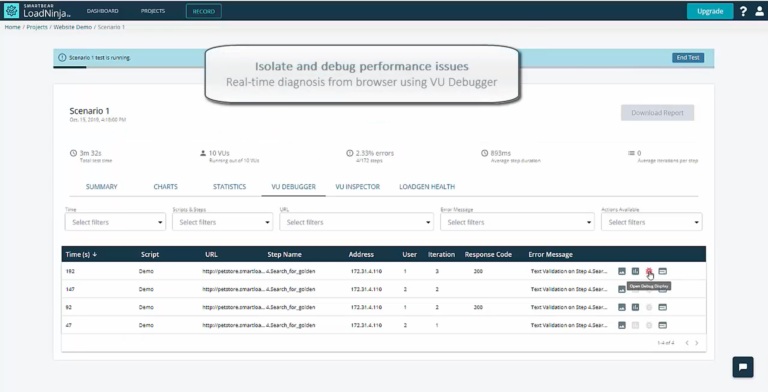The height and width of the screenshot is (392, 768).
Task: Switch to the LOADGEN HEALTH tab
Action: coord(427,187)
